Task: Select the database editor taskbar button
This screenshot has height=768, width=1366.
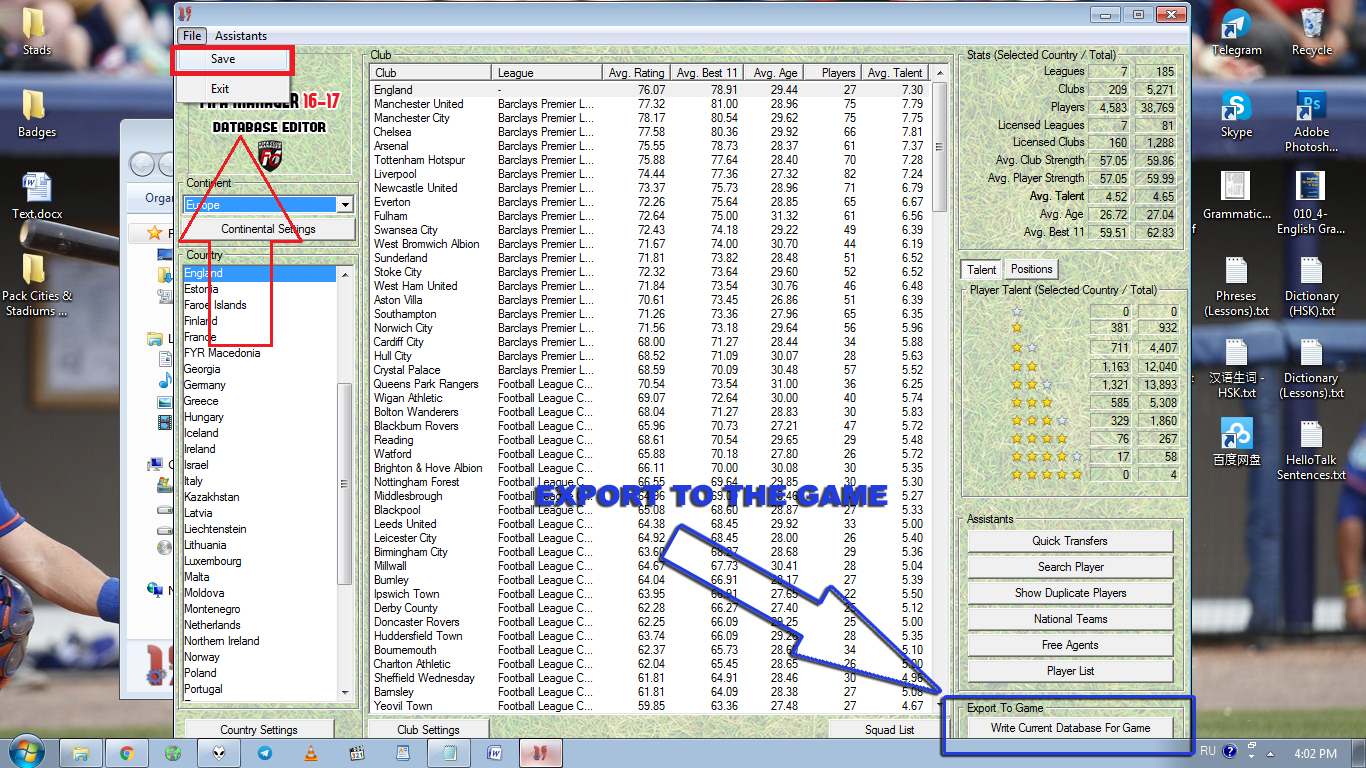Action: 540,753
